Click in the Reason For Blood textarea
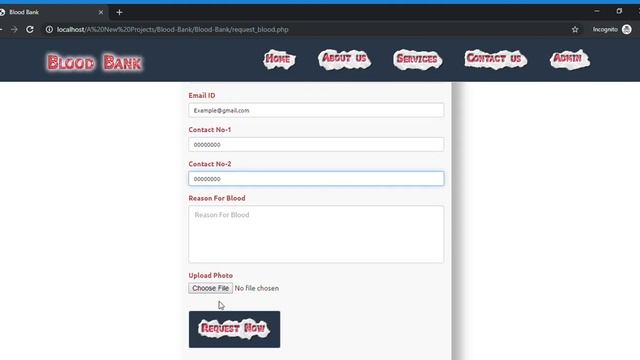This screenshot has height=360, width=640. click(316, 234)
